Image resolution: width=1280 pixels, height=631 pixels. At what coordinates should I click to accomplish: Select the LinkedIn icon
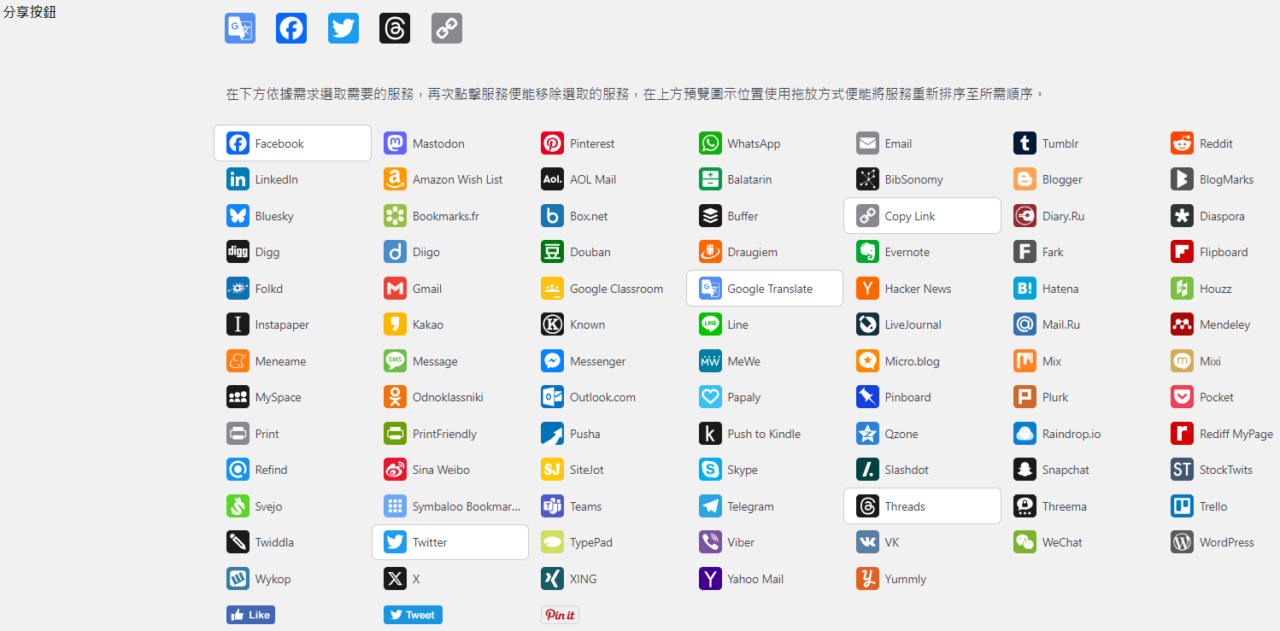pos(238,179)
